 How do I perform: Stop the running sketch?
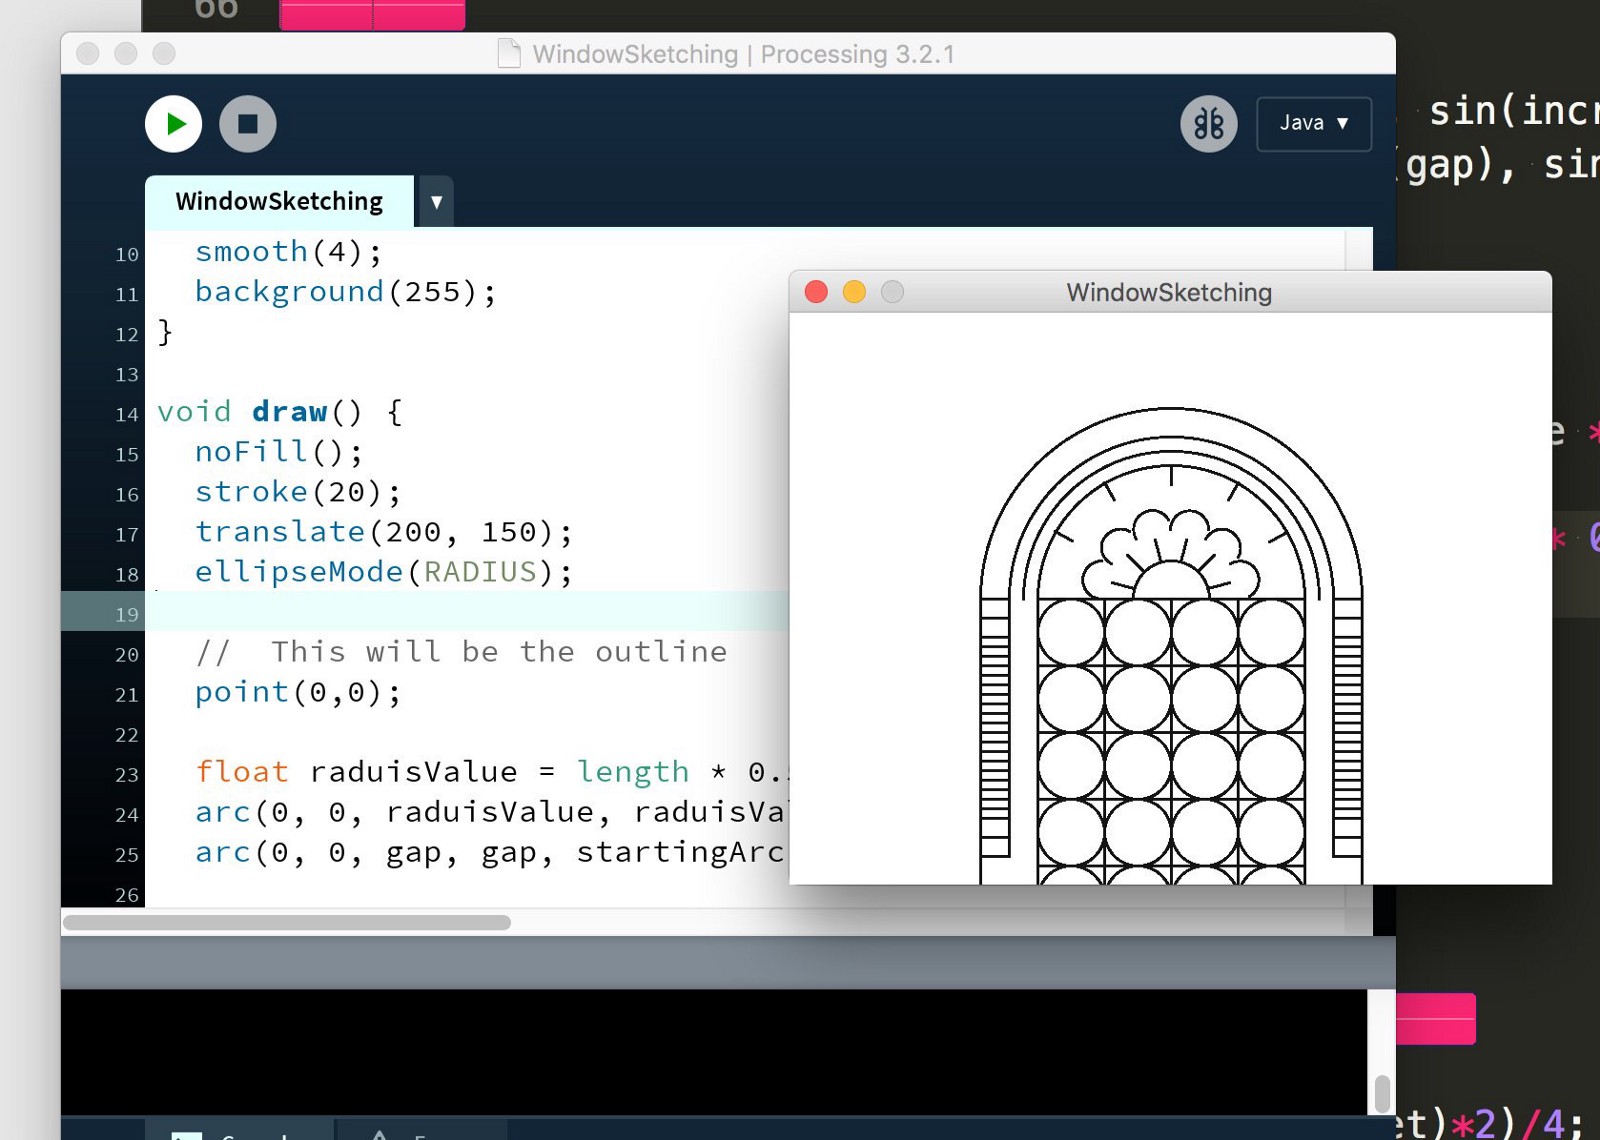248,124
